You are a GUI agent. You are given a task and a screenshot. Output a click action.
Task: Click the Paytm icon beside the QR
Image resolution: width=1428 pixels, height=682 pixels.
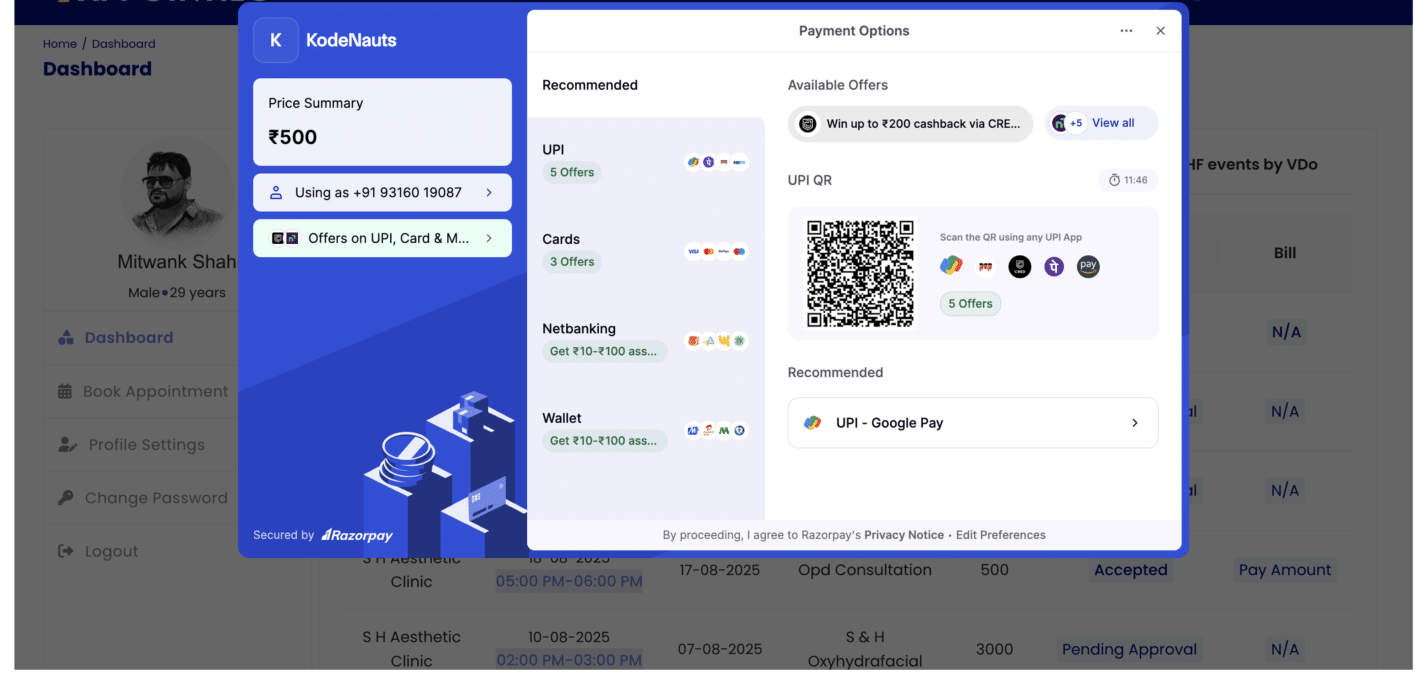pyautogui.click(x=985, y=266)
